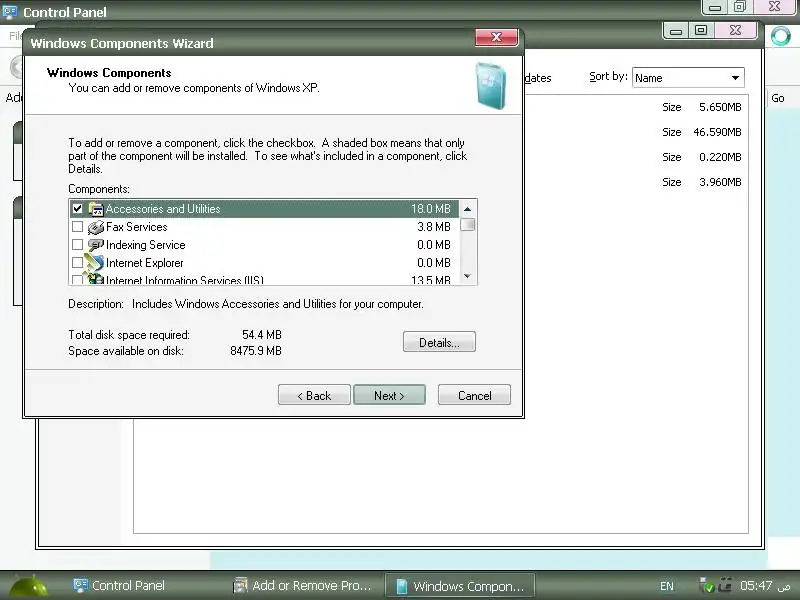800x600 pixels.
Task: Uncheck the Accessories and Utilities checkbox
Action: (x=78, y=209)
